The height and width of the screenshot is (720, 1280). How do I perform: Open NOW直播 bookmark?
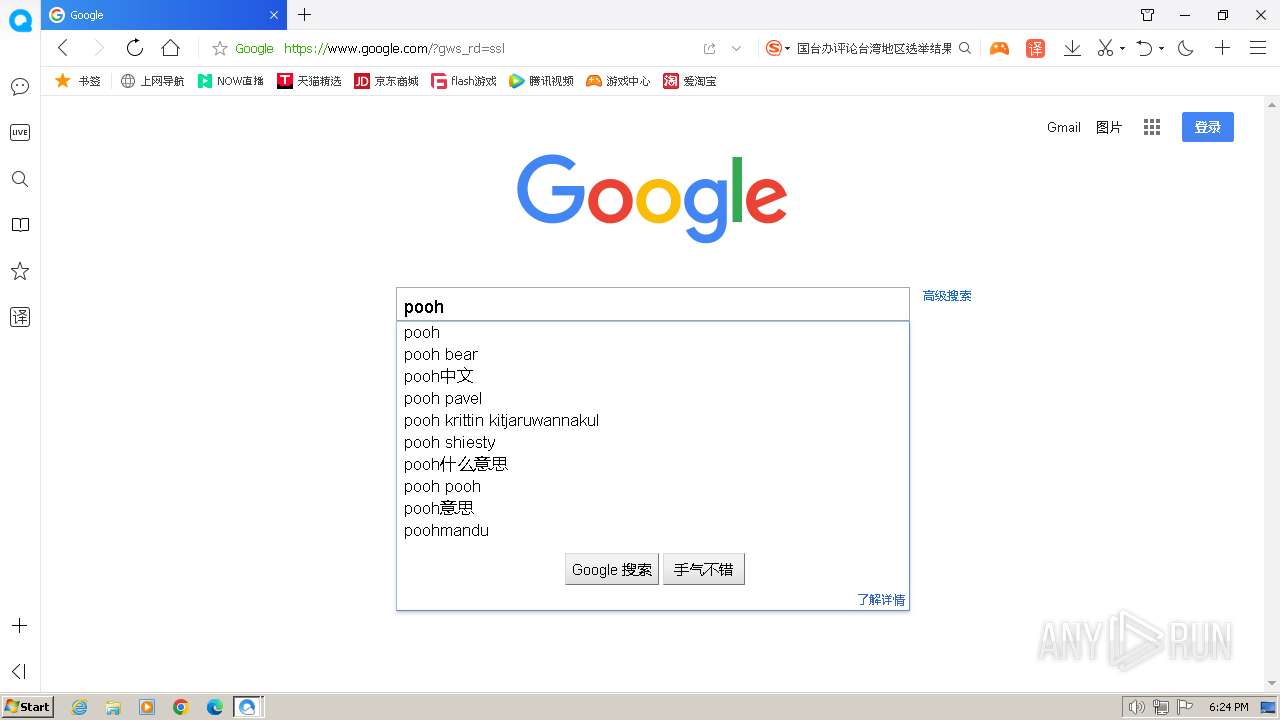click(x=231, y=81)
